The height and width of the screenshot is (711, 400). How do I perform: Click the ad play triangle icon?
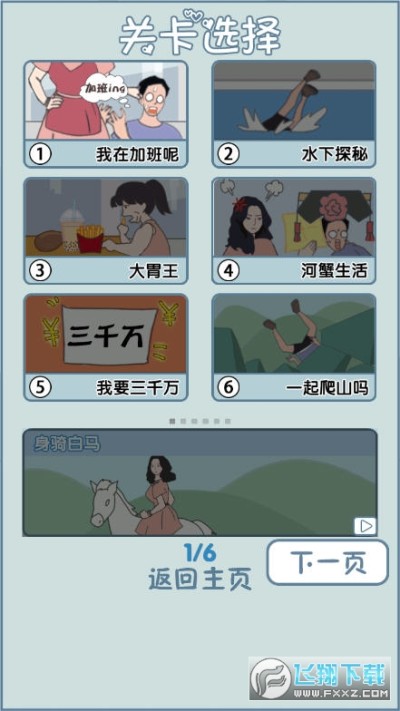click(x=366, y=526)
